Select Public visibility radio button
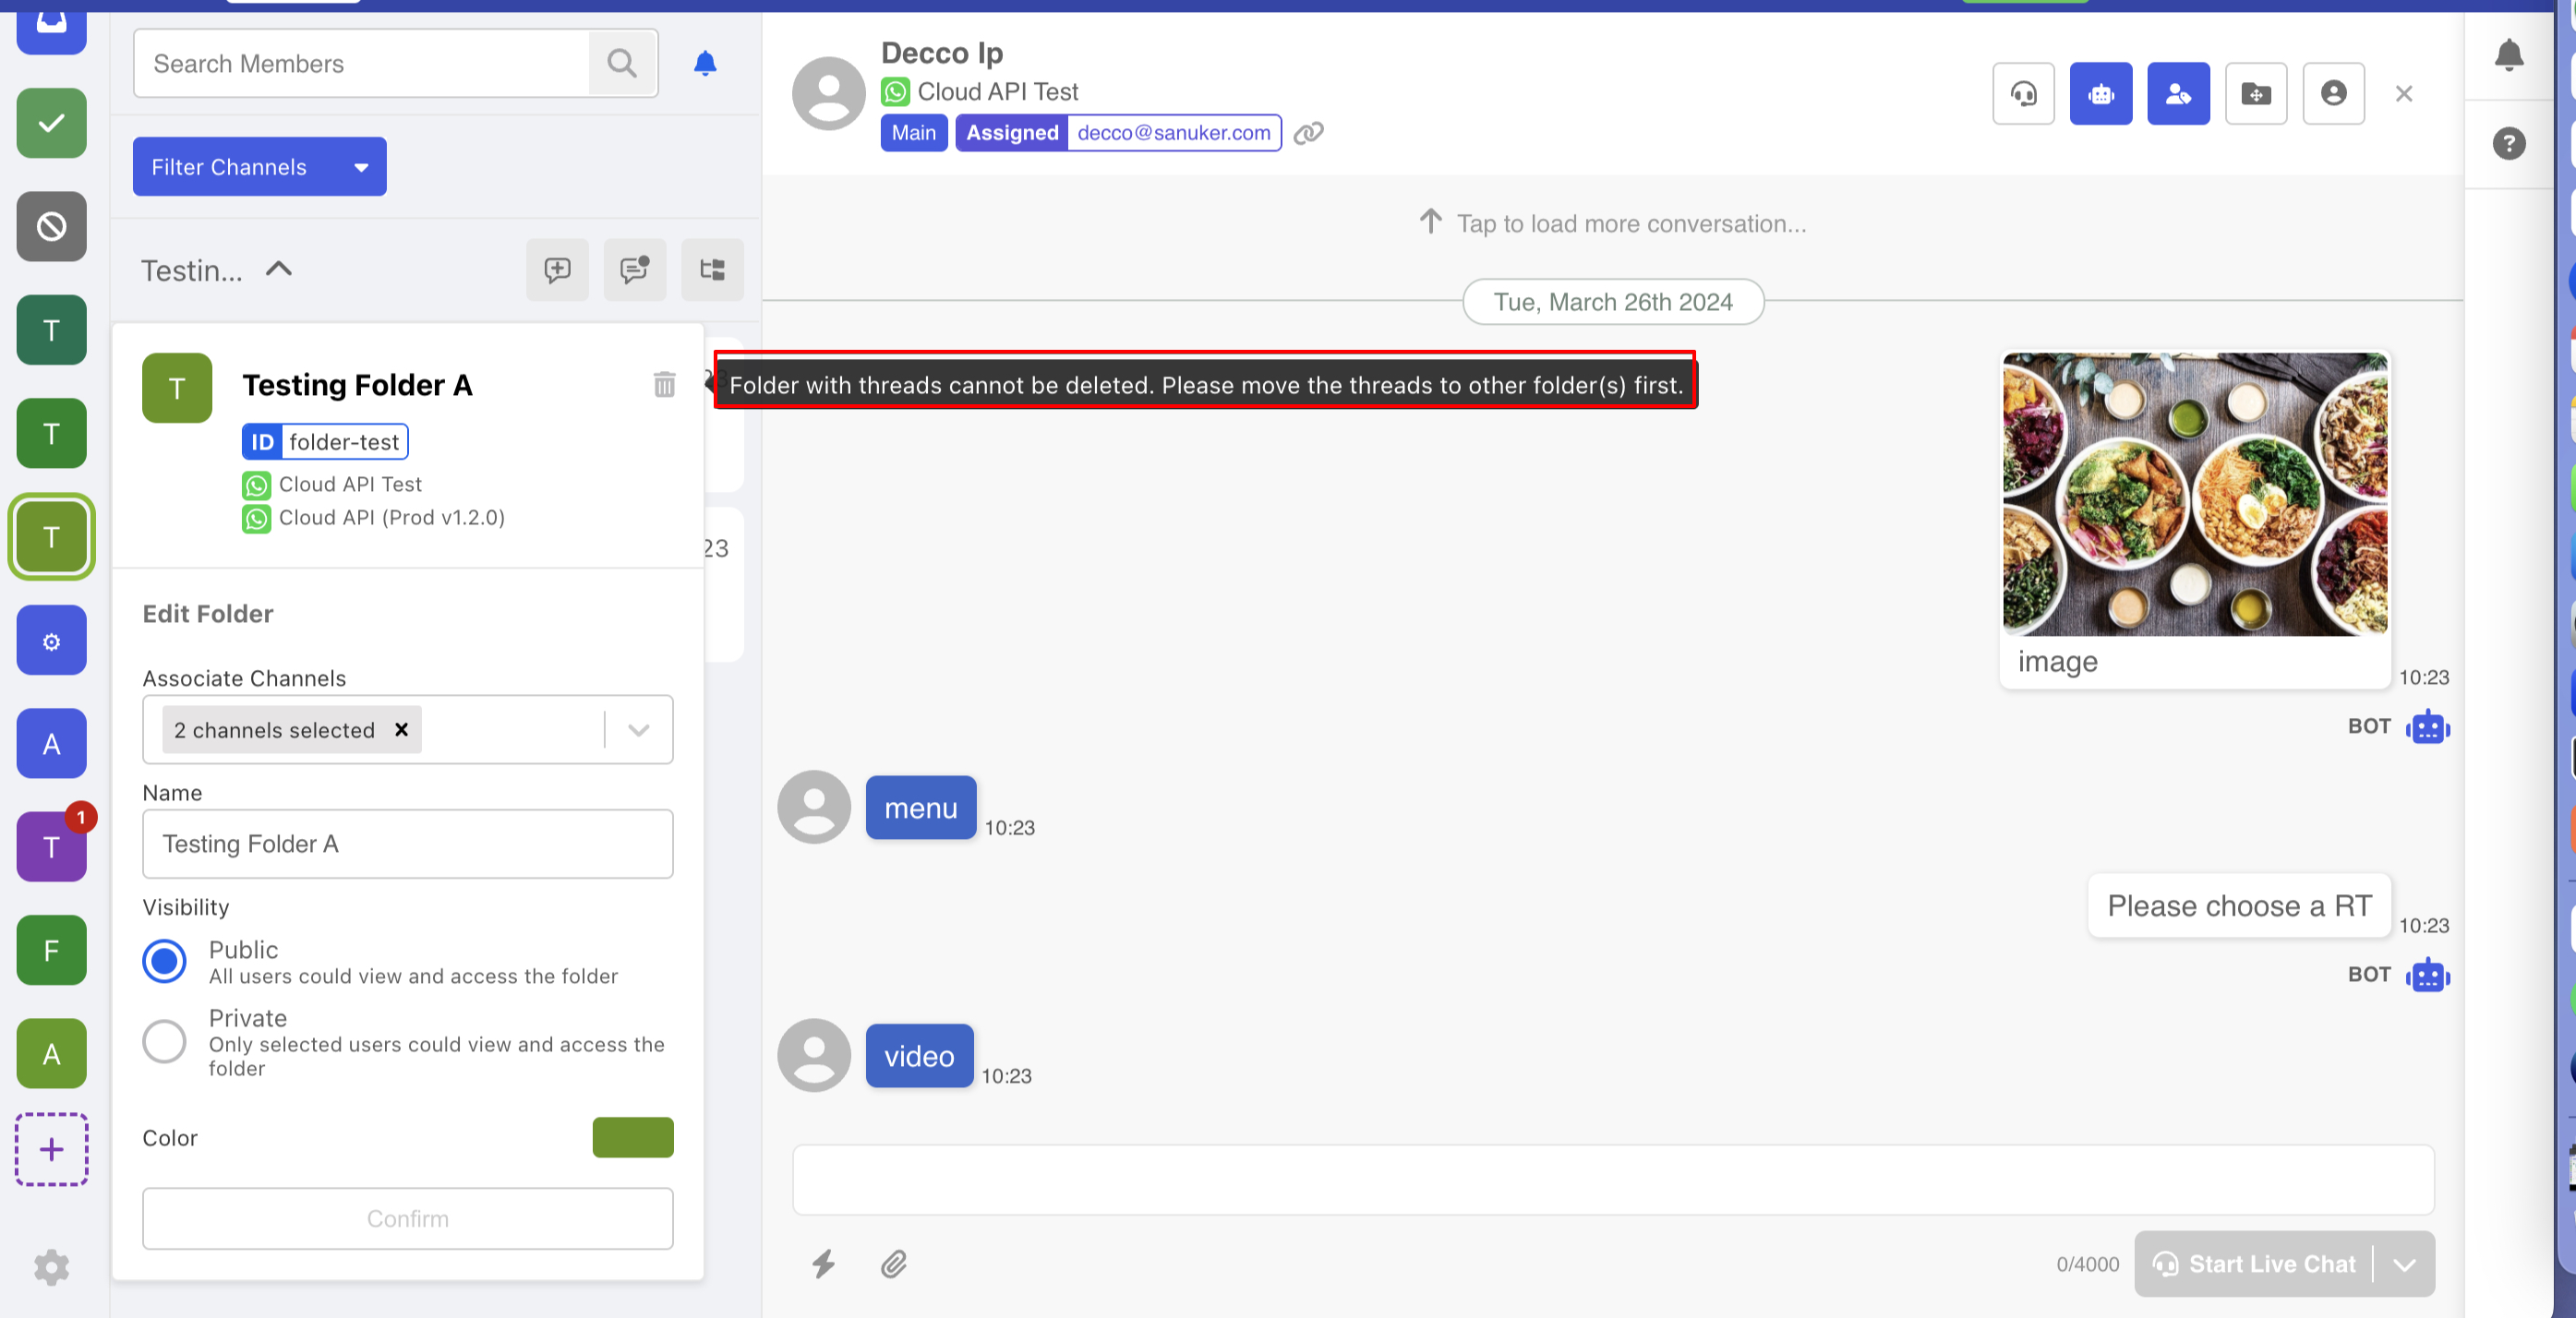 [x=164, y=961]
